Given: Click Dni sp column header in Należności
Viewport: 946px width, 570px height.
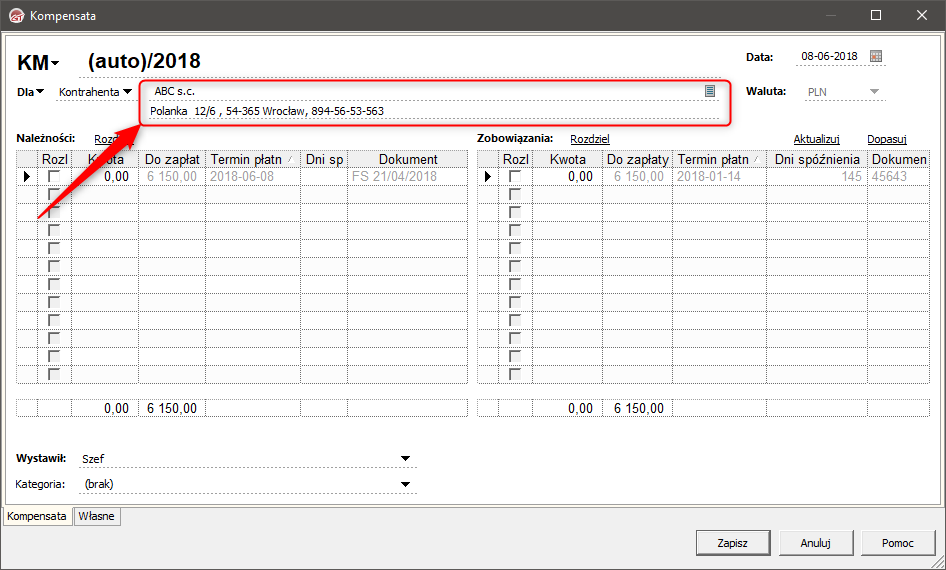Looking at the screenshot, I should [x=324, y=159].
